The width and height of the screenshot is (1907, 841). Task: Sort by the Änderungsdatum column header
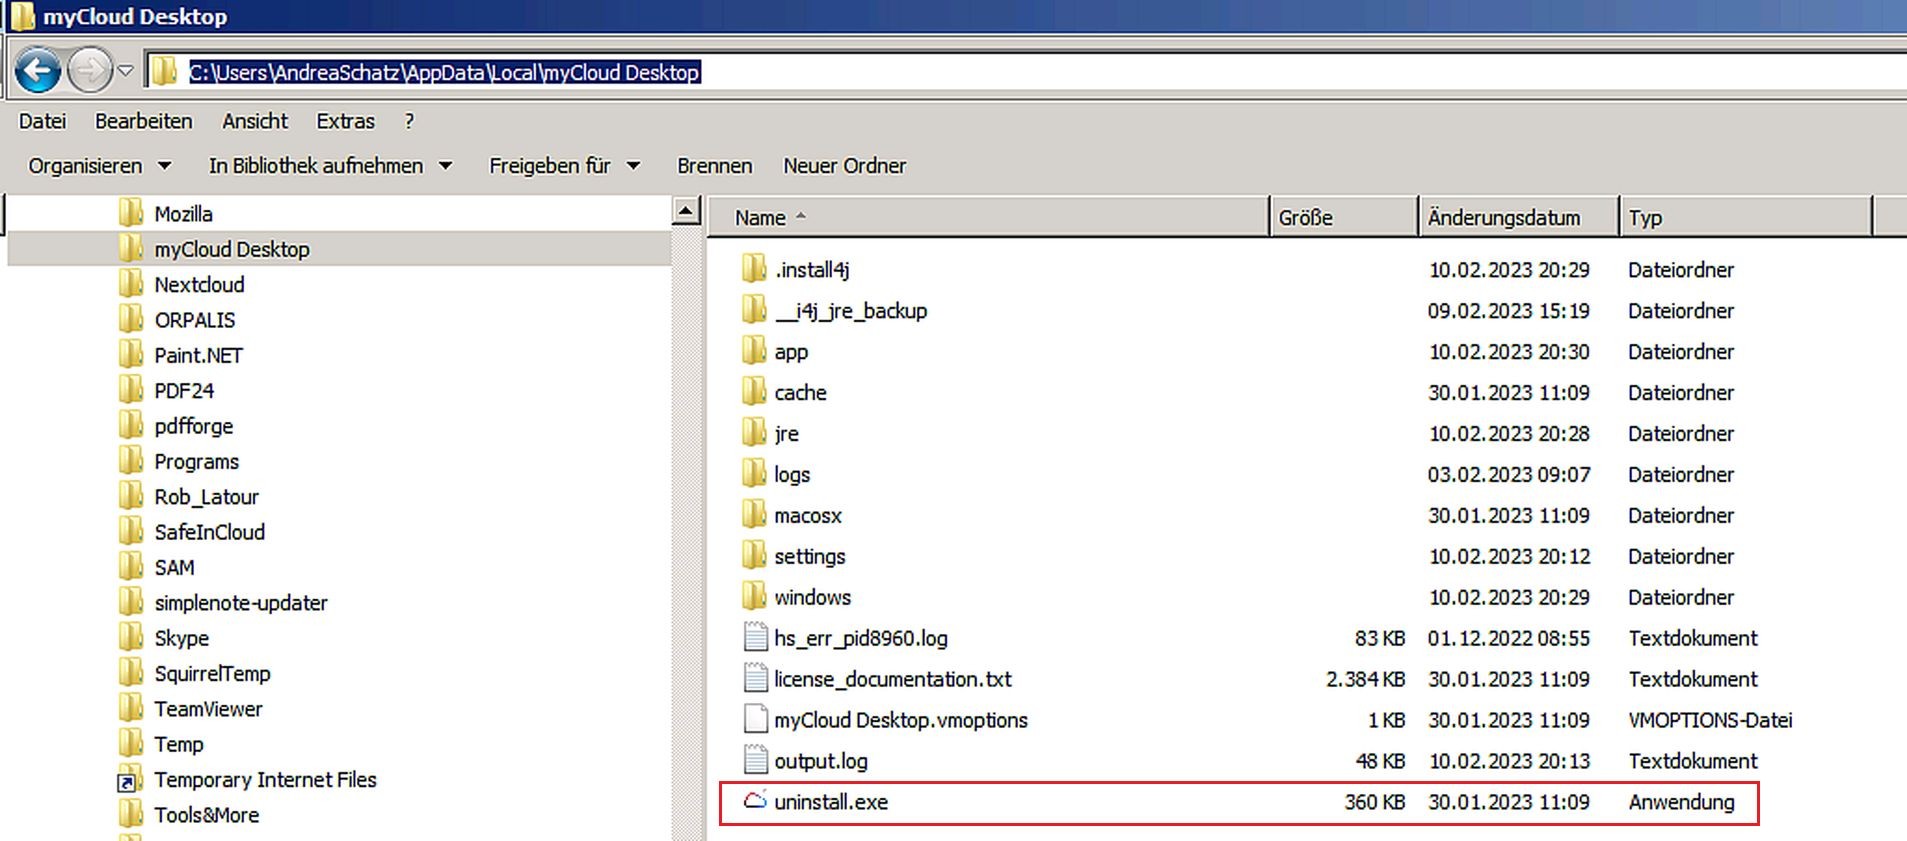(x=1519, y=218)
